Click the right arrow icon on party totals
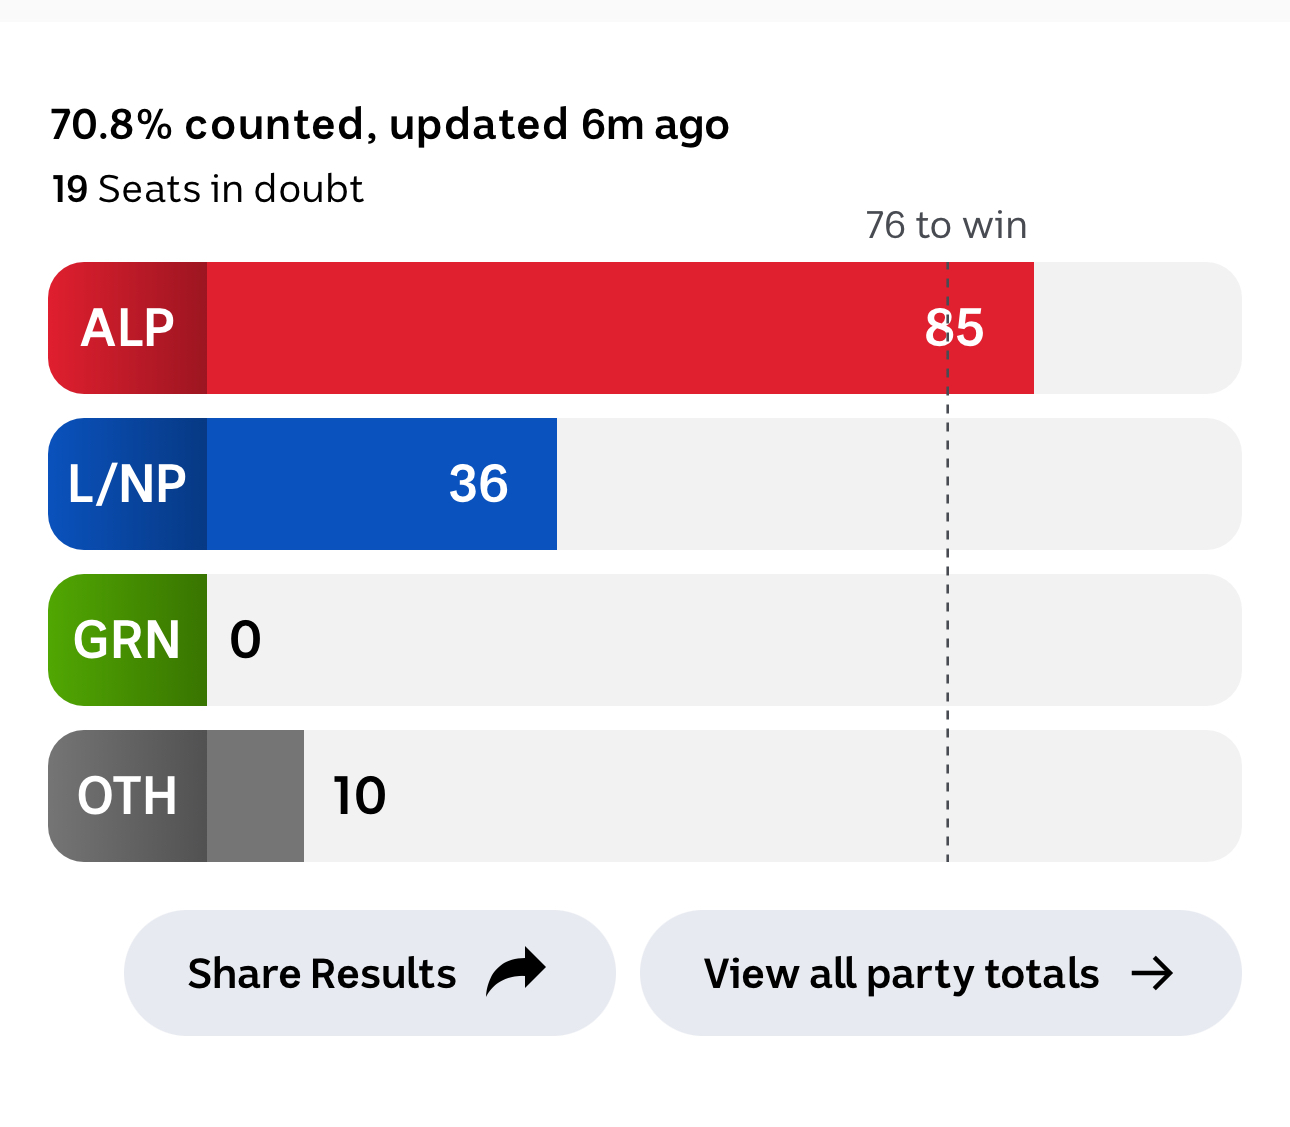Viewport: 1290px width, 1127px height. pos(1152,973)
